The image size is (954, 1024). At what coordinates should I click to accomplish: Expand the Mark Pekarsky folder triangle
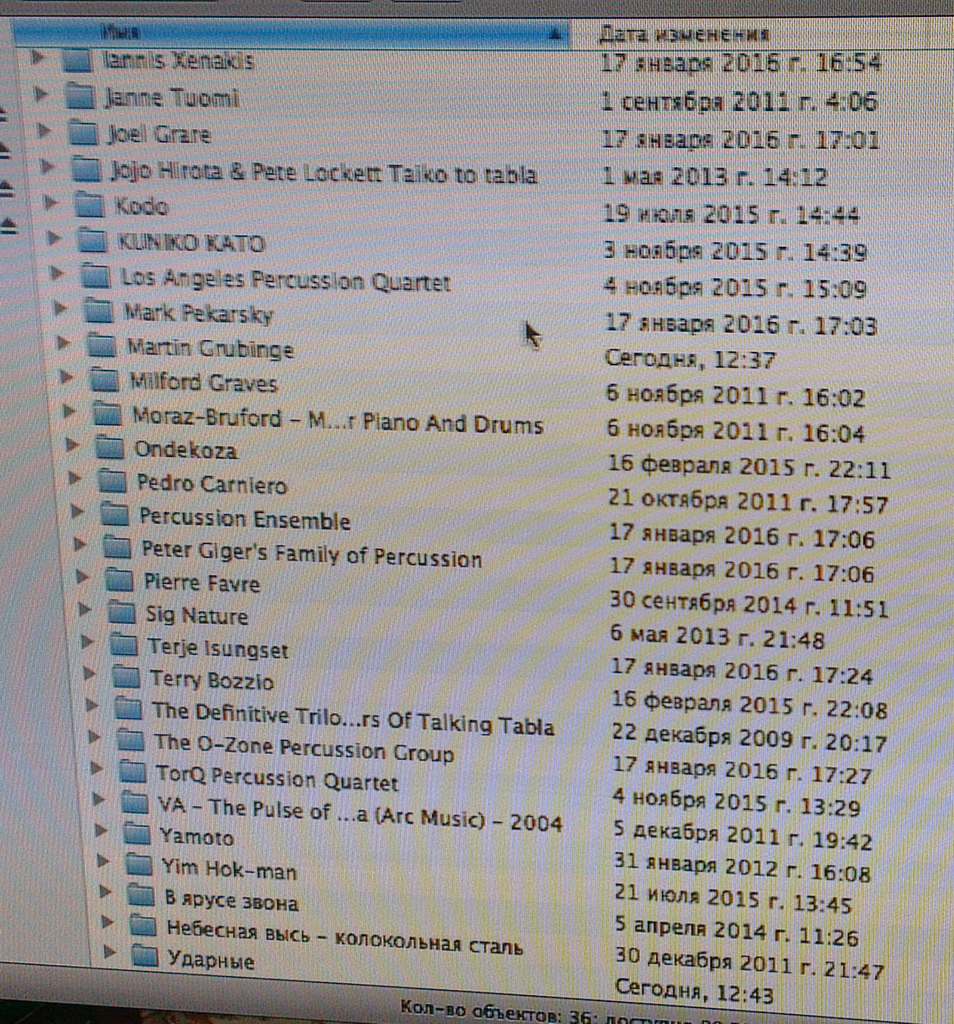coord(62,309)
